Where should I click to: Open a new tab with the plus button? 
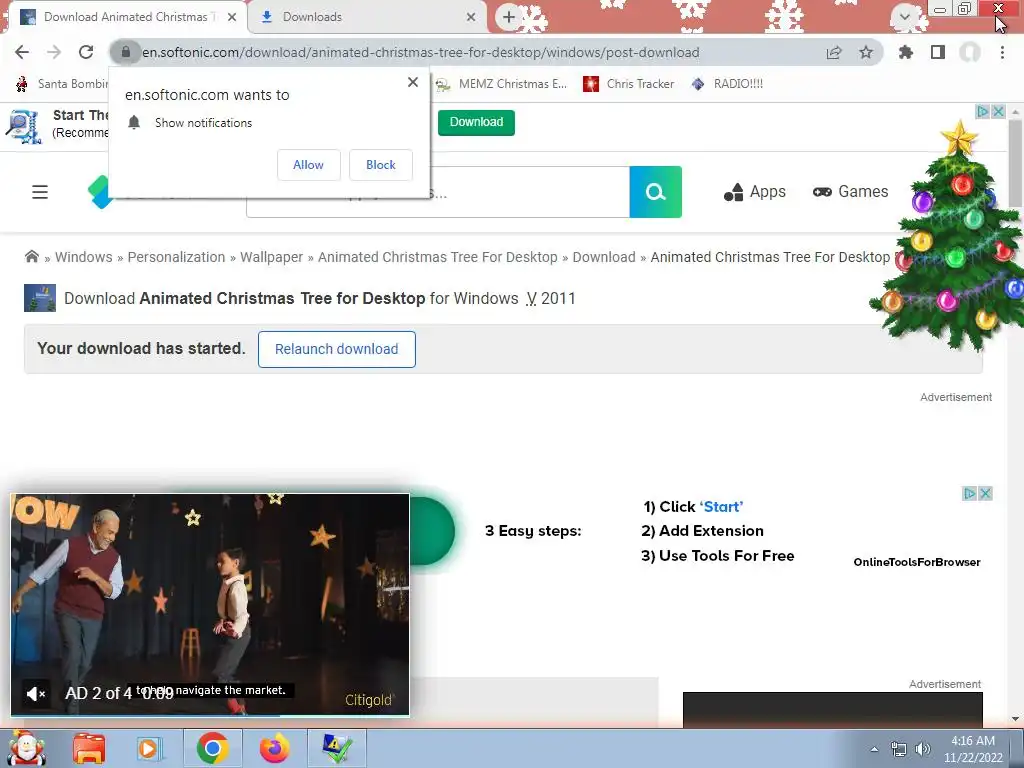[509, 17]
